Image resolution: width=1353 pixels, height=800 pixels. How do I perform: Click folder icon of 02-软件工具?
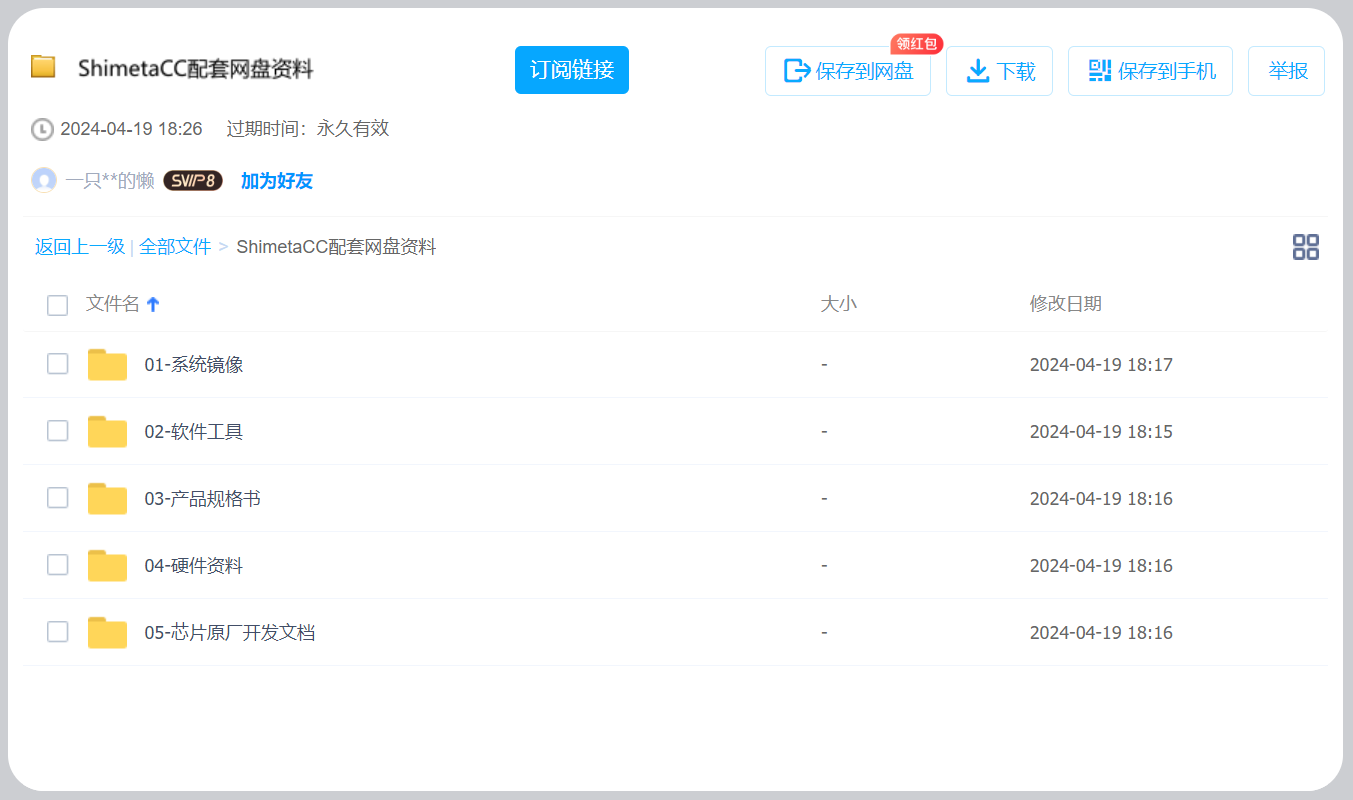point(107,432)
